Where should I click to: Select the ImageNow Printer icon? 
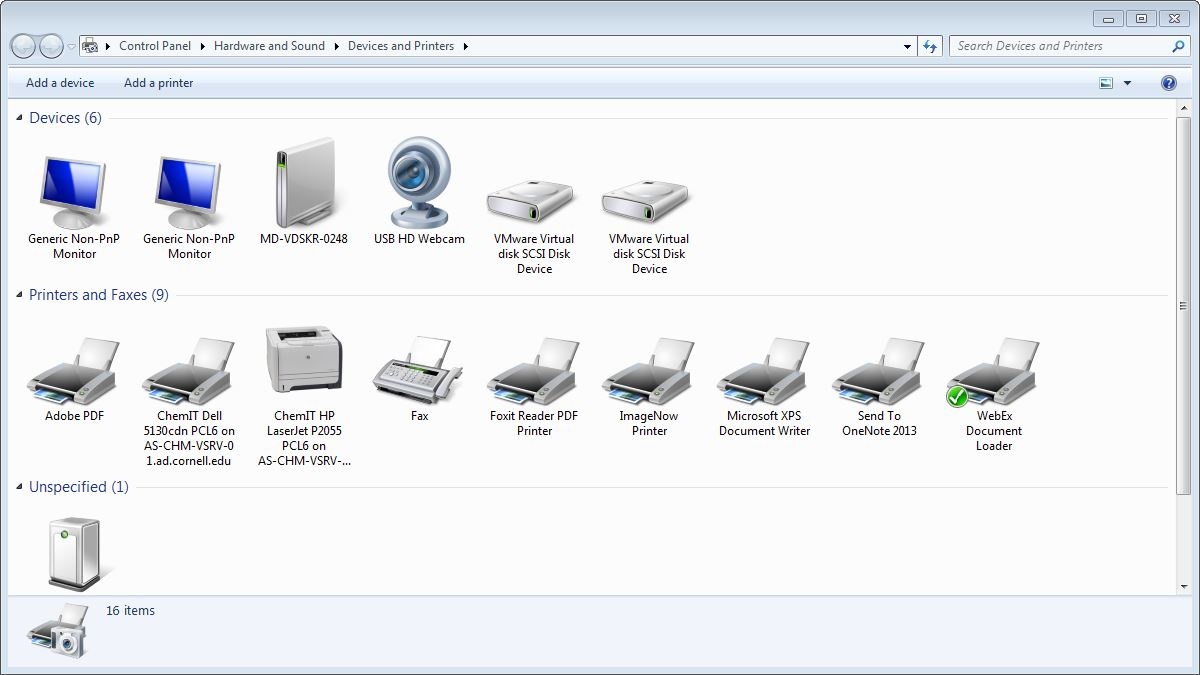click(649, 371)
